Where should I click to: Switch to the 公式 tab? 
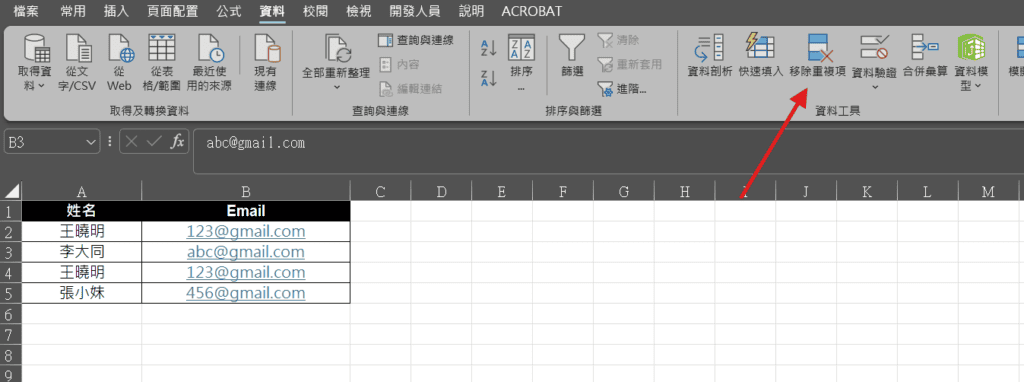[x=228, y=11]
